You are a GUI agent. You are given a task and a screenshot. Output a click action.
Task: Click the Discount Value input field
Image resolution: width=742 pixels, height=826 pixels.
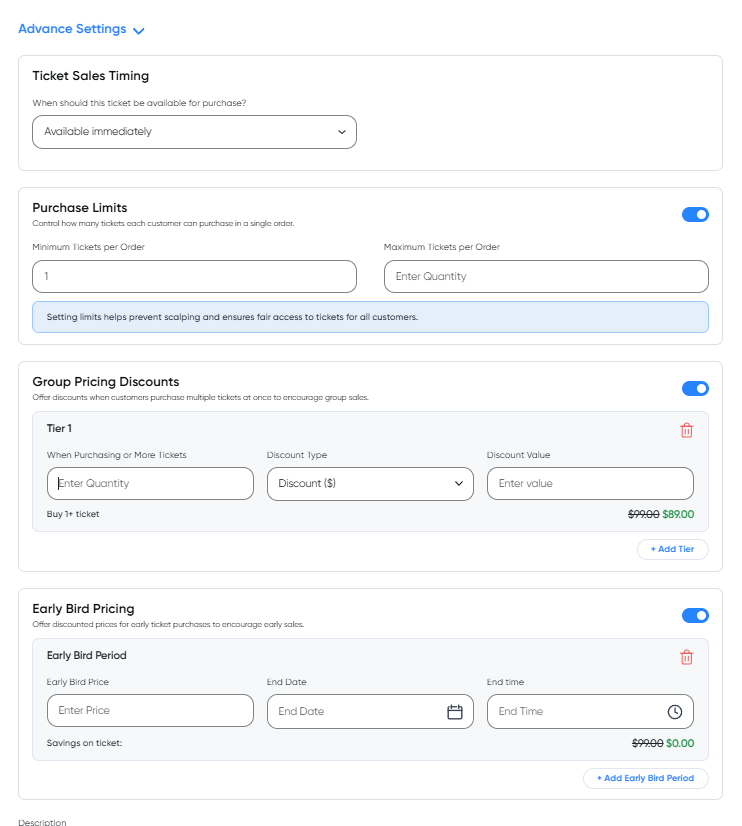pyautogui.click(x=590, y=483)
